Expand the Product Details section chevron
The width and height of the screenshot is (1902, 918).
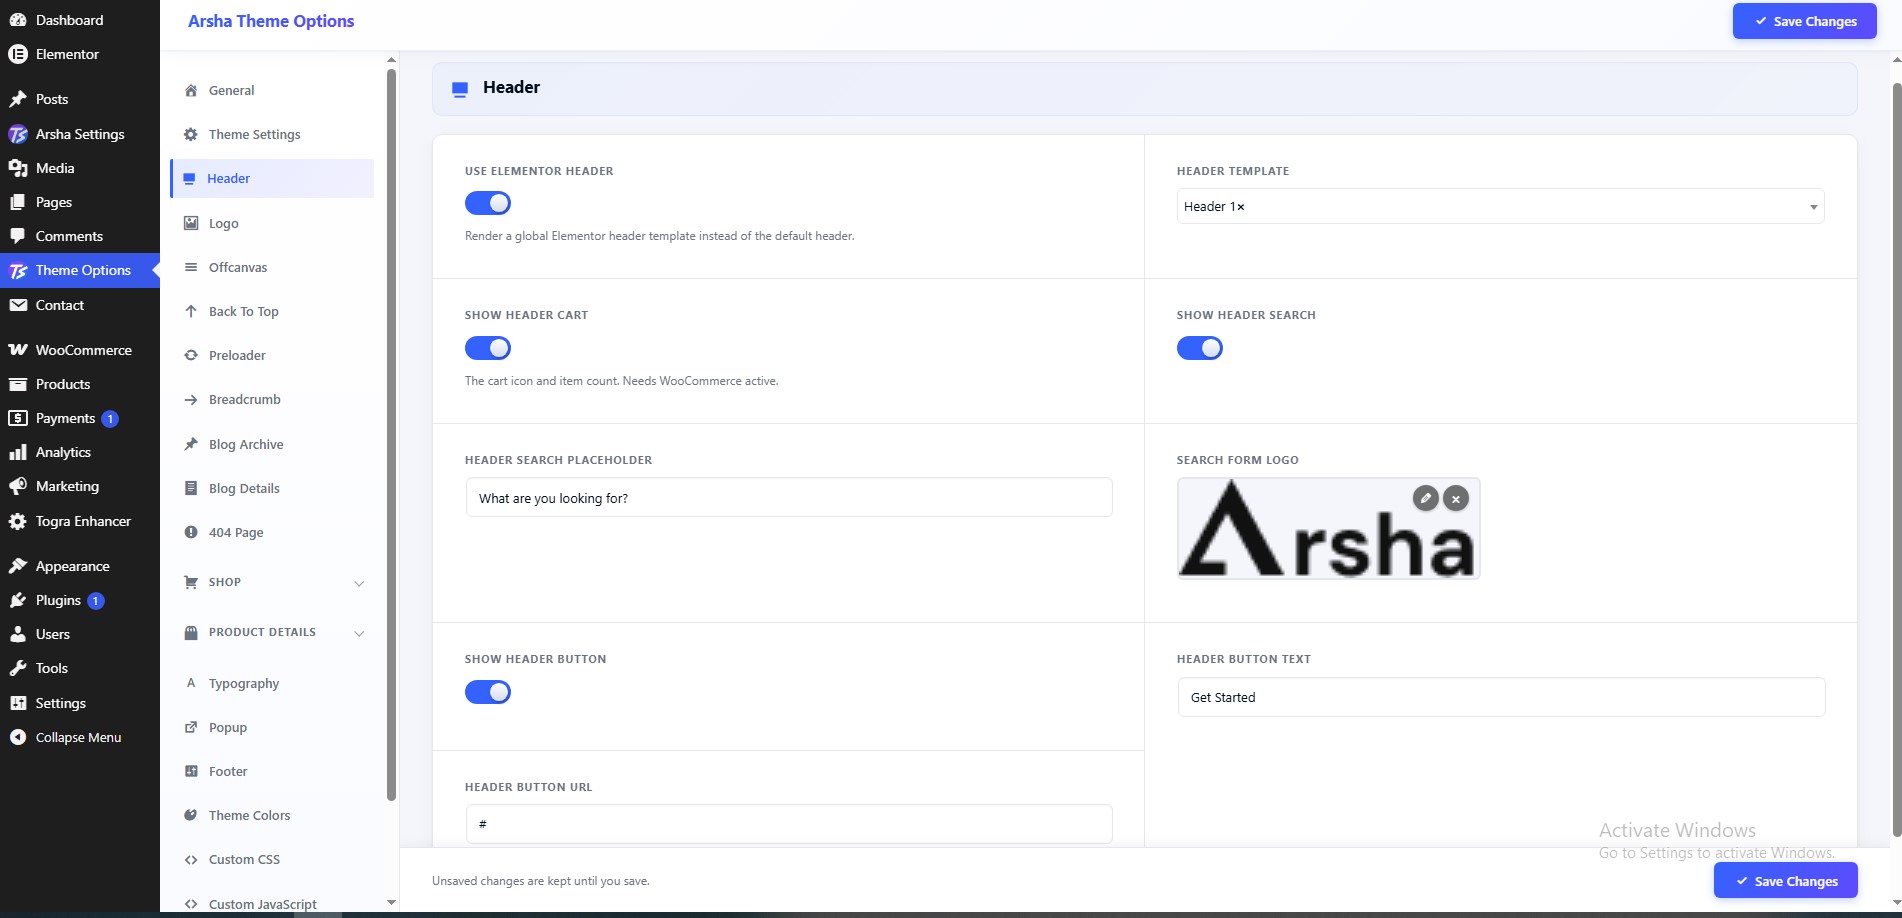(359, 633)
